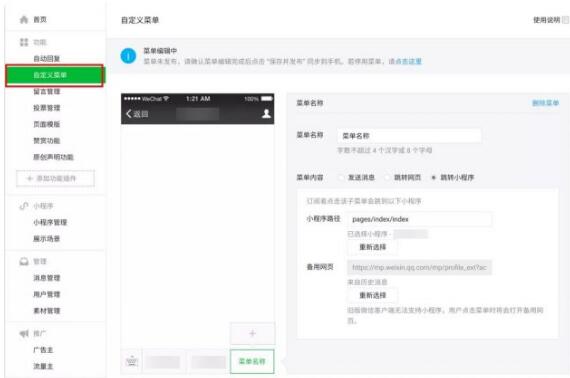The width and height of the screenshot is (570, 378).
Task: Click the 备用网页 URL field
Action: 420,268
